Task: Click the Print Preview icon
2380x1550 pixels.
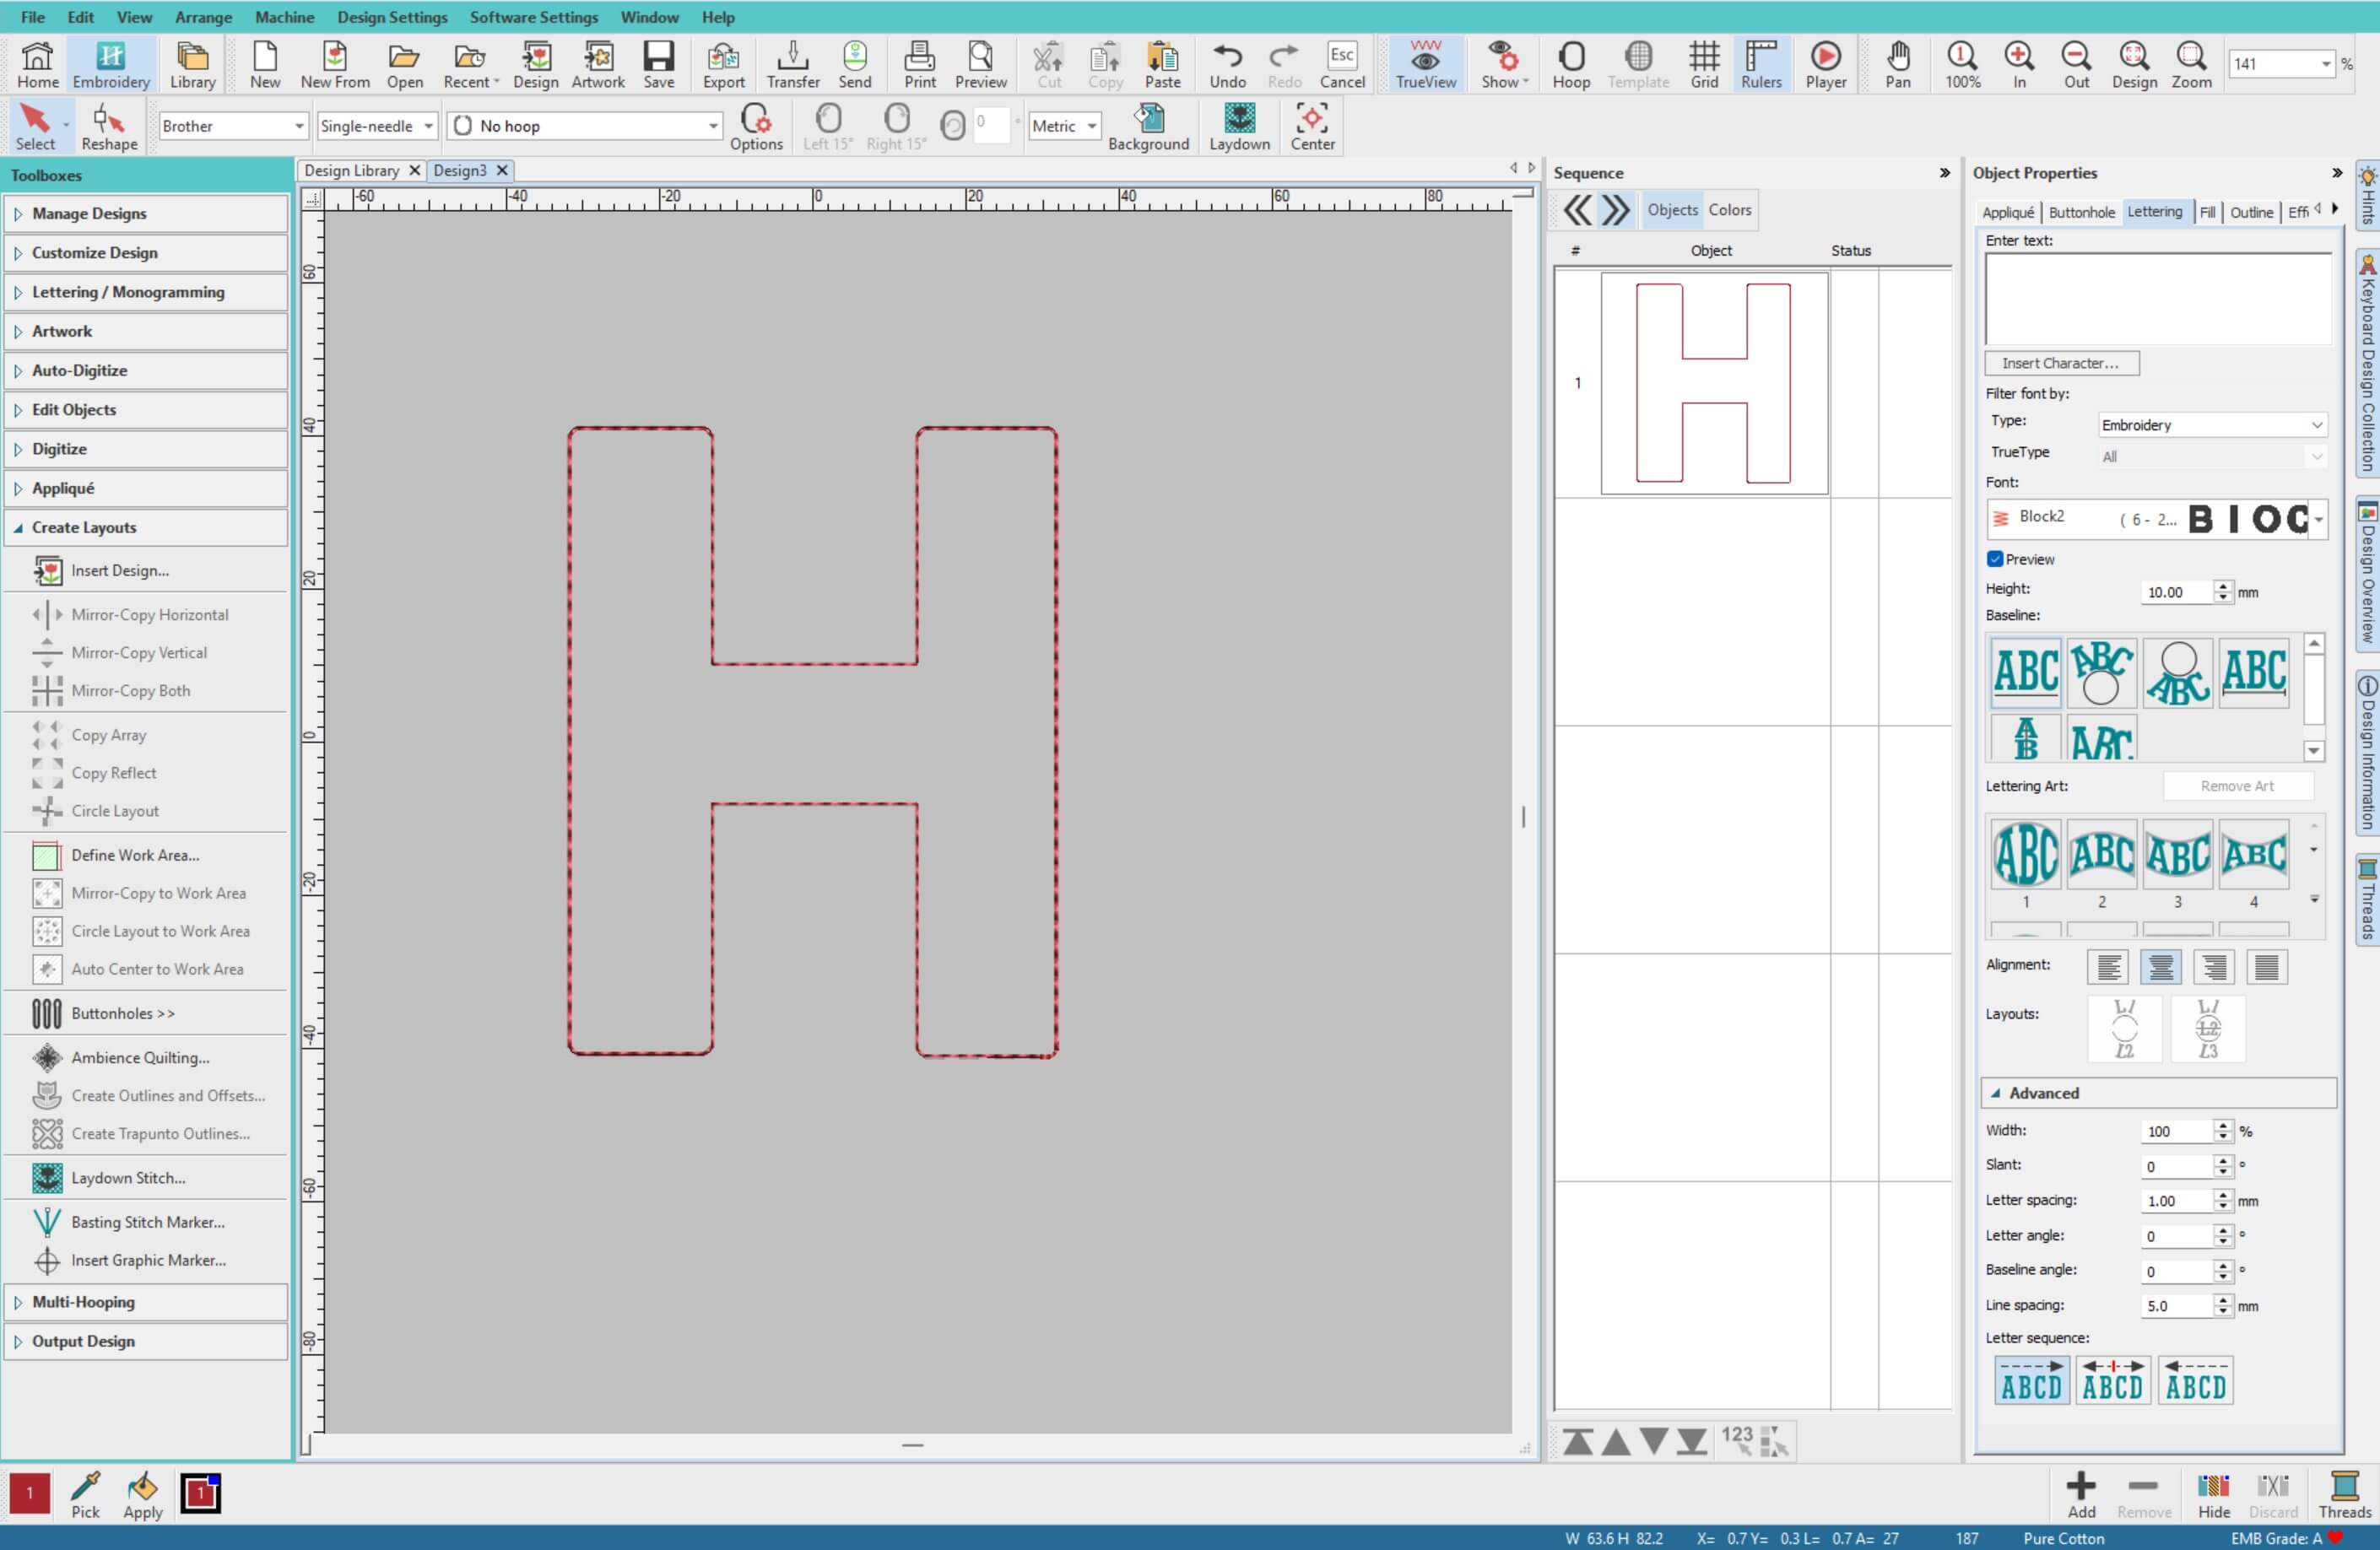Action: pyautogui.click(x=980, y=64)
